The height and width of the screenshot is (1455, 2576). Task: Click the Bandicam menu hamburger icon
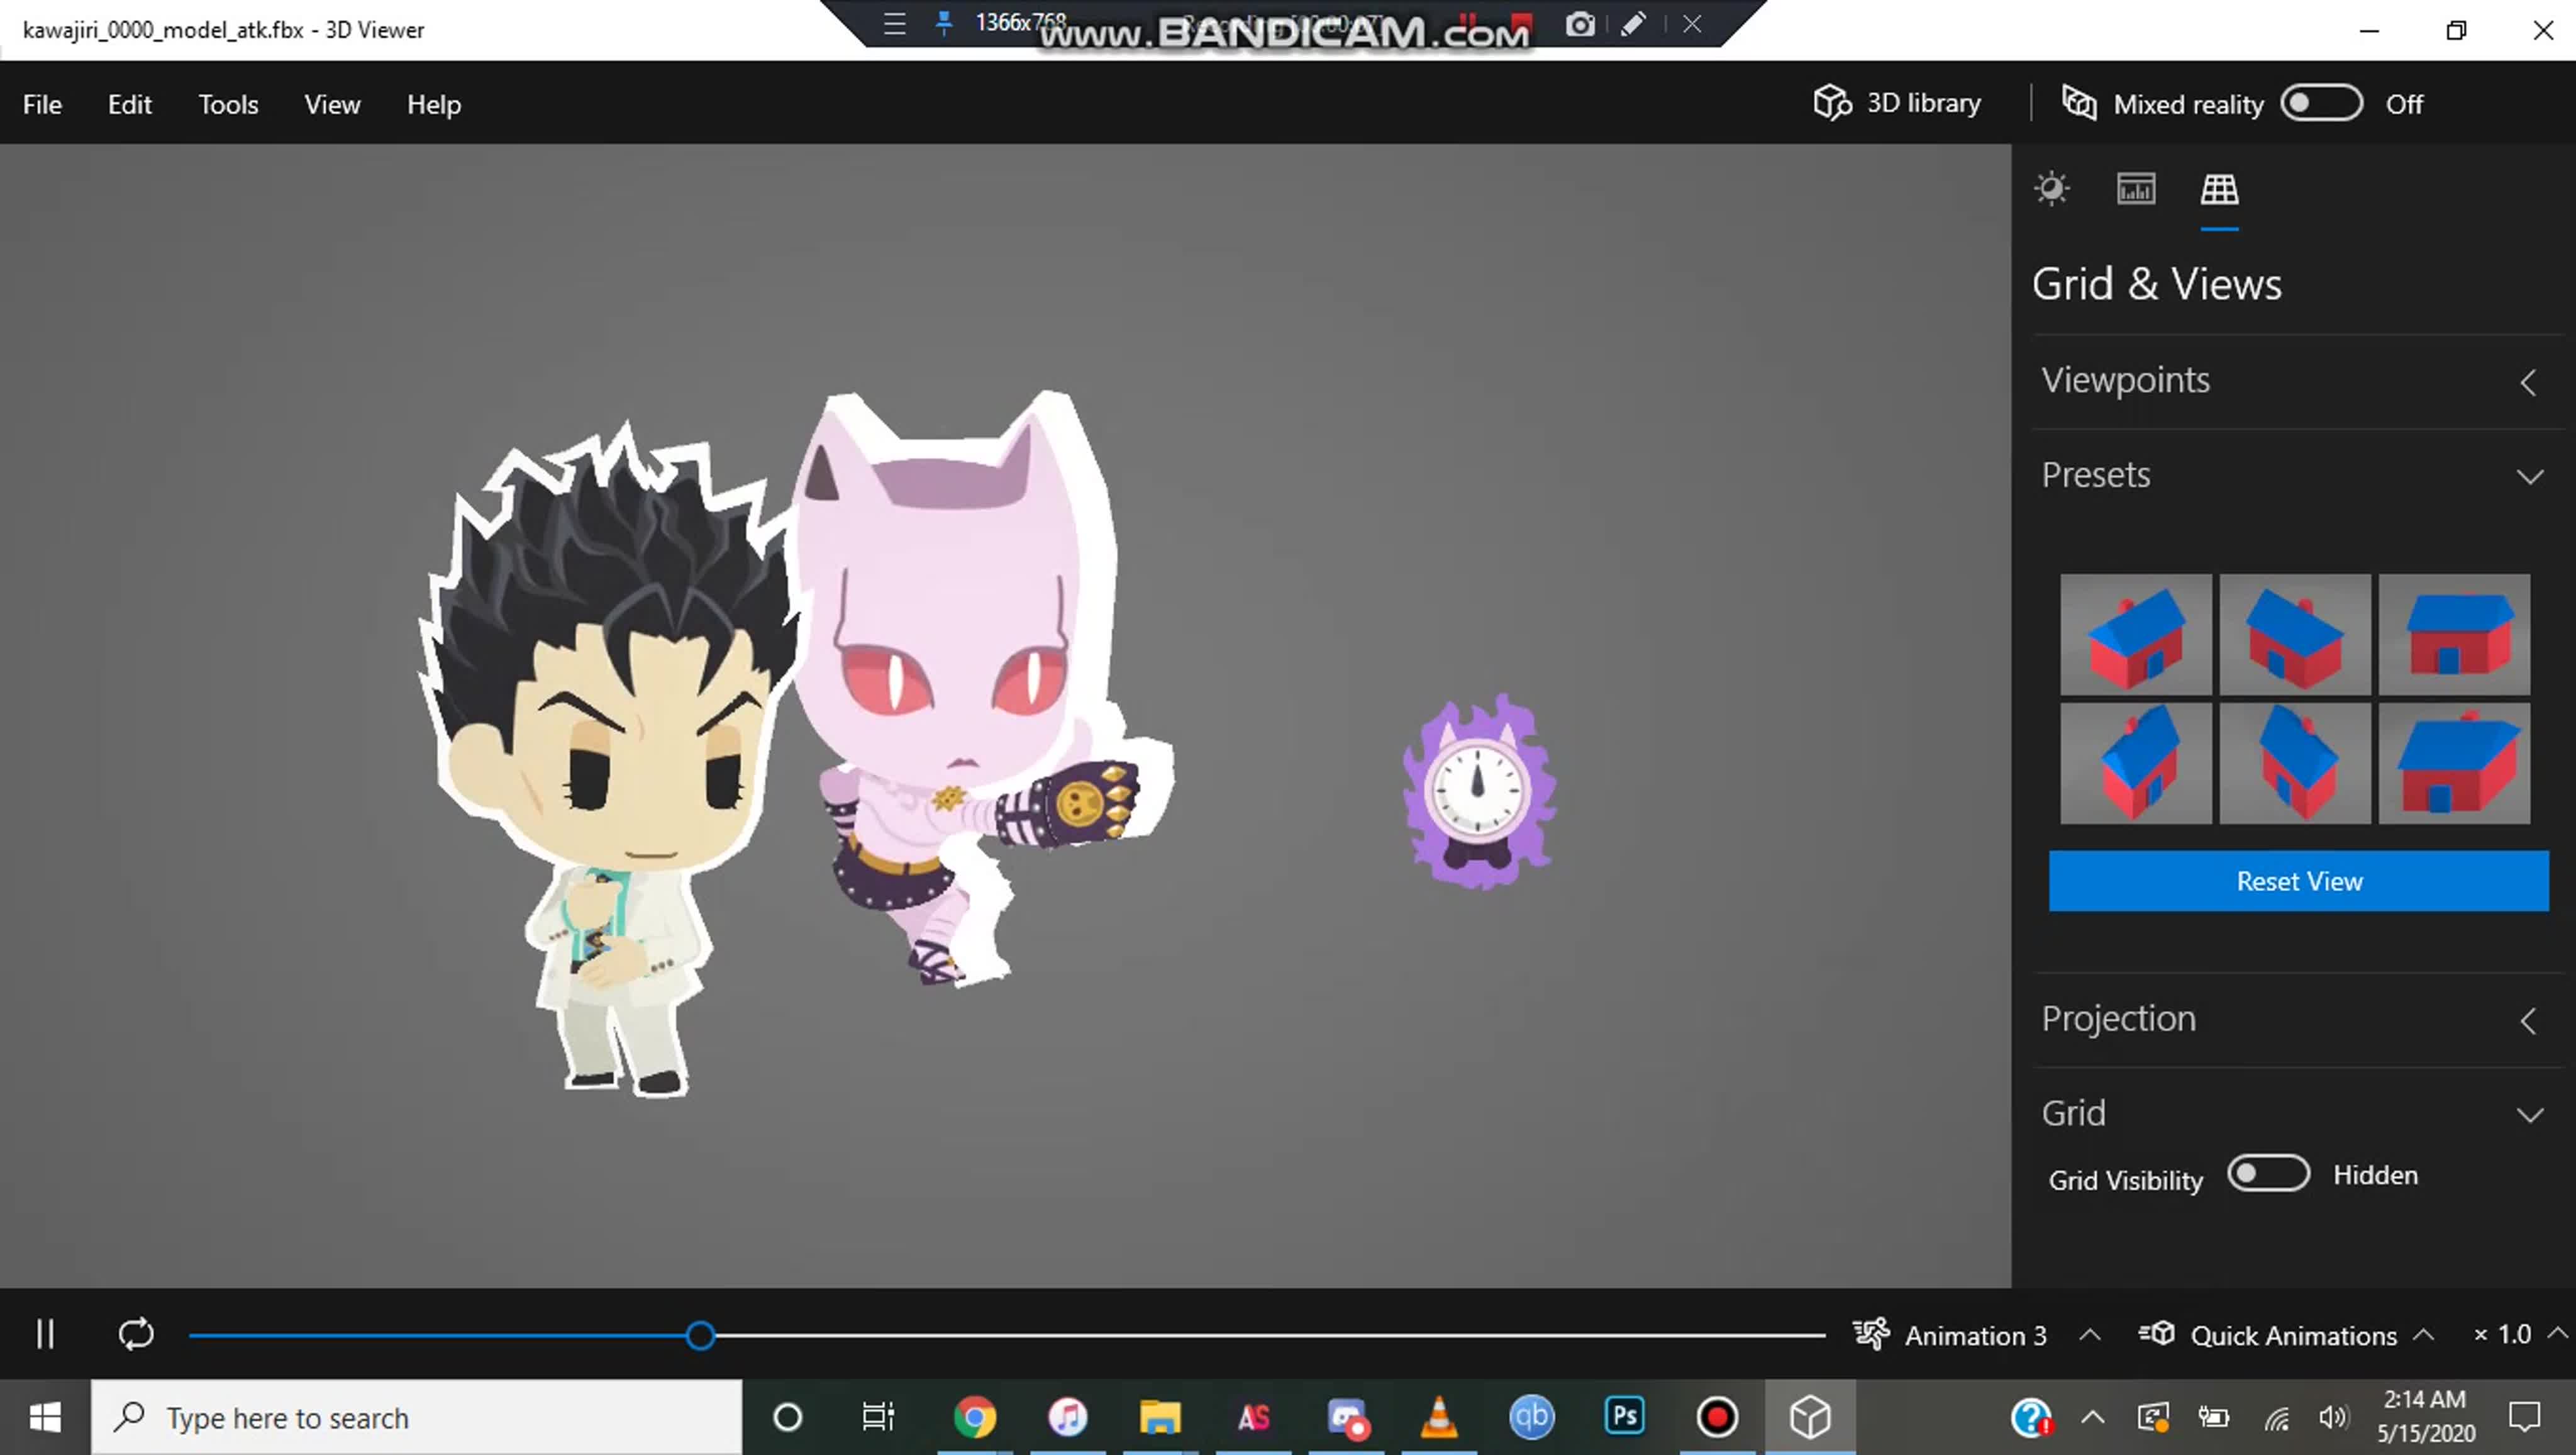tap(895, 23)
